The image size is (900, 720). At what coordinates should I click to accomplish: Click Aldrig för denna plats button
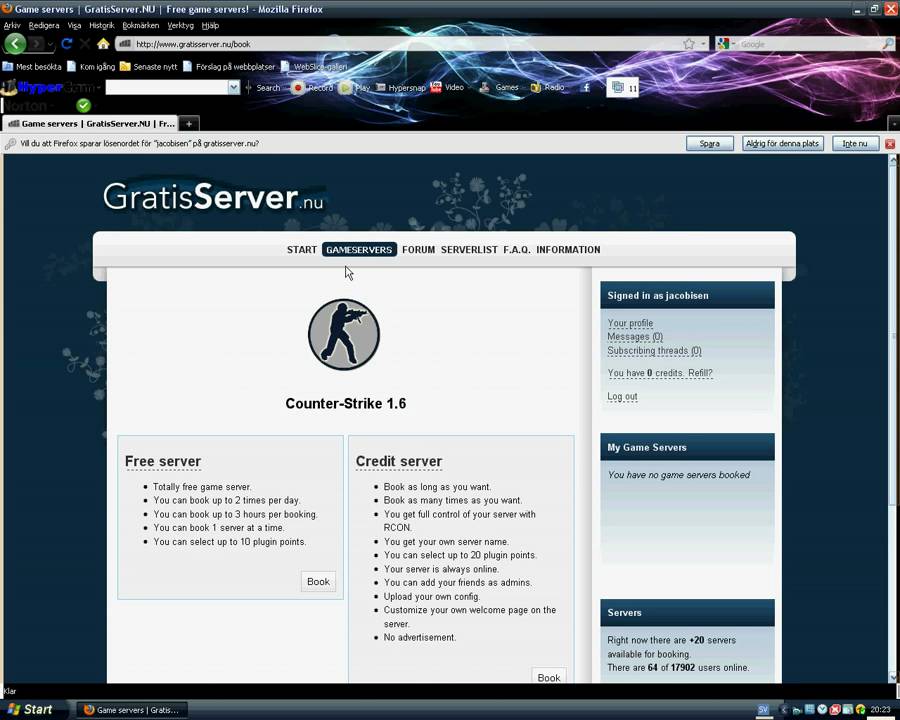point(782,144)
